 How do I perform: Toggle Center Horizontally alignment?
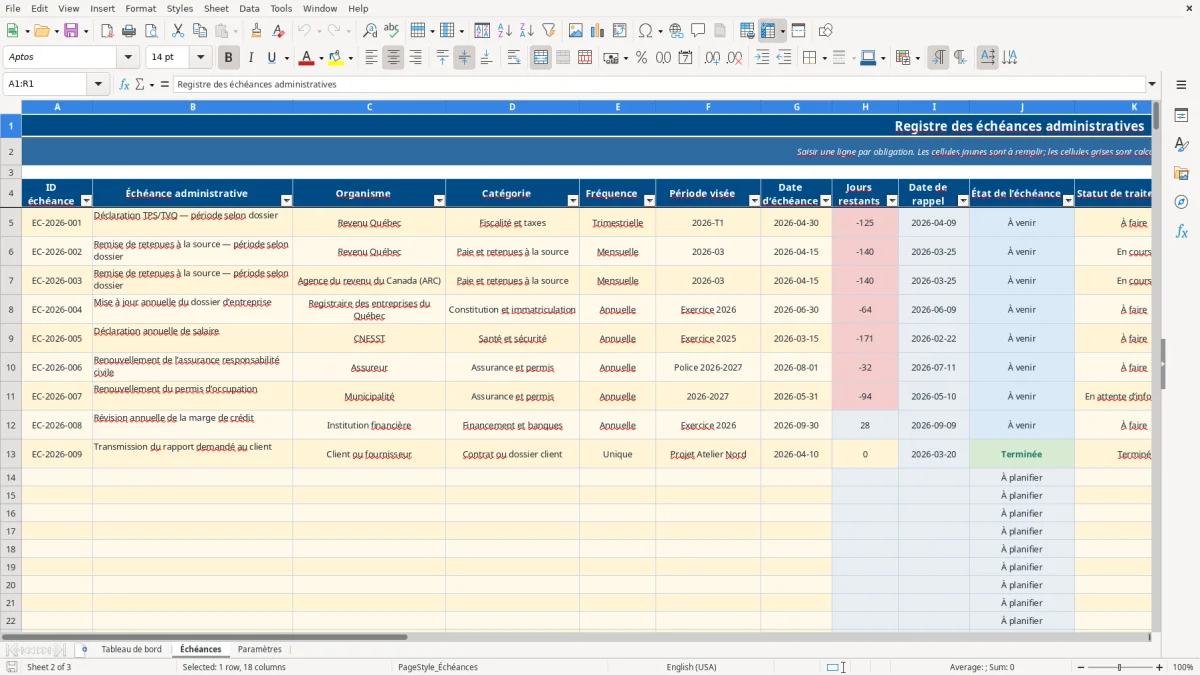393,58
